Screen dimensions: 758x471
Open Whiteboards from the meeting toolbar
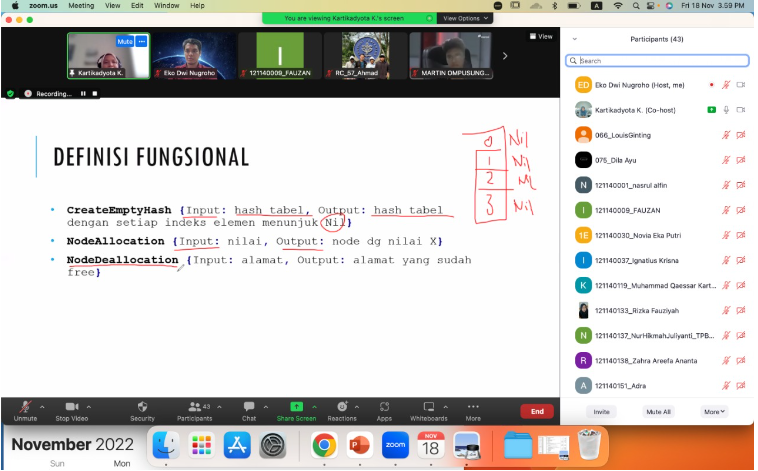428,408
